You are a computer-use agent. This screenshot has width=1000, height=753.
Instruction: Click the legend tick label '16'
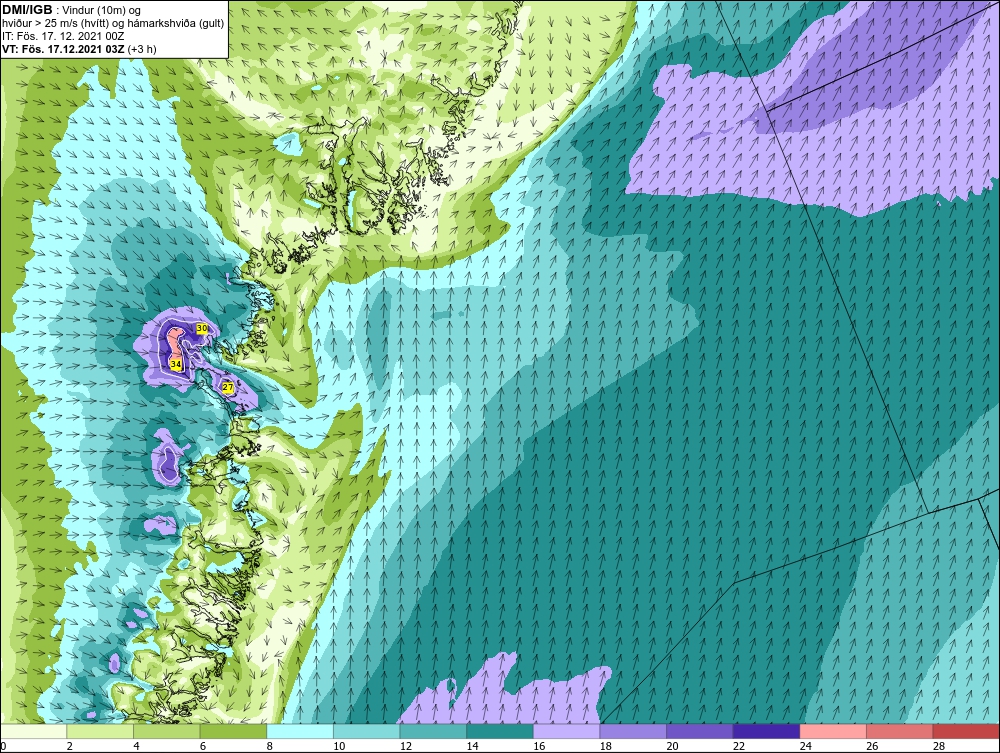[539, 746]
